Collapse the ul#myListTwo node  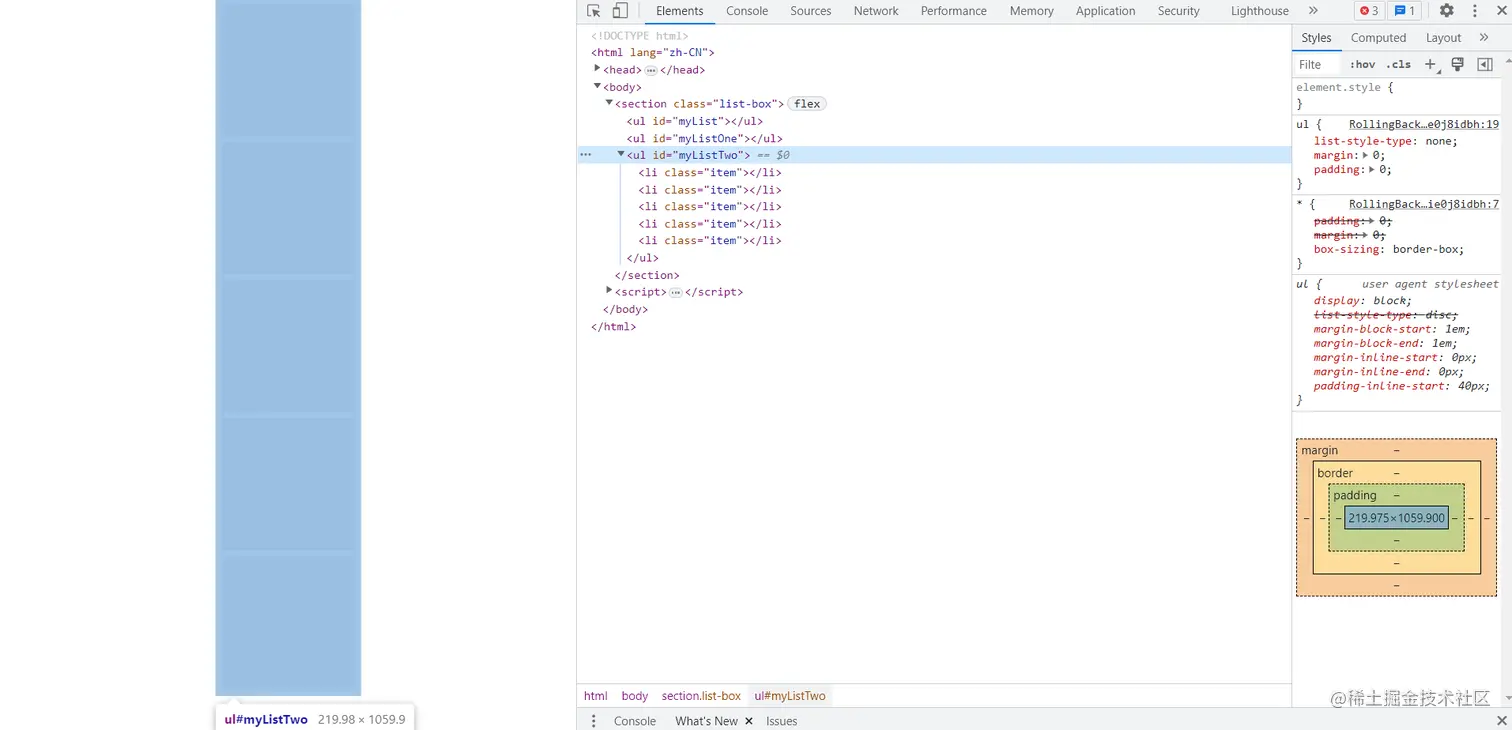(621, 154)
